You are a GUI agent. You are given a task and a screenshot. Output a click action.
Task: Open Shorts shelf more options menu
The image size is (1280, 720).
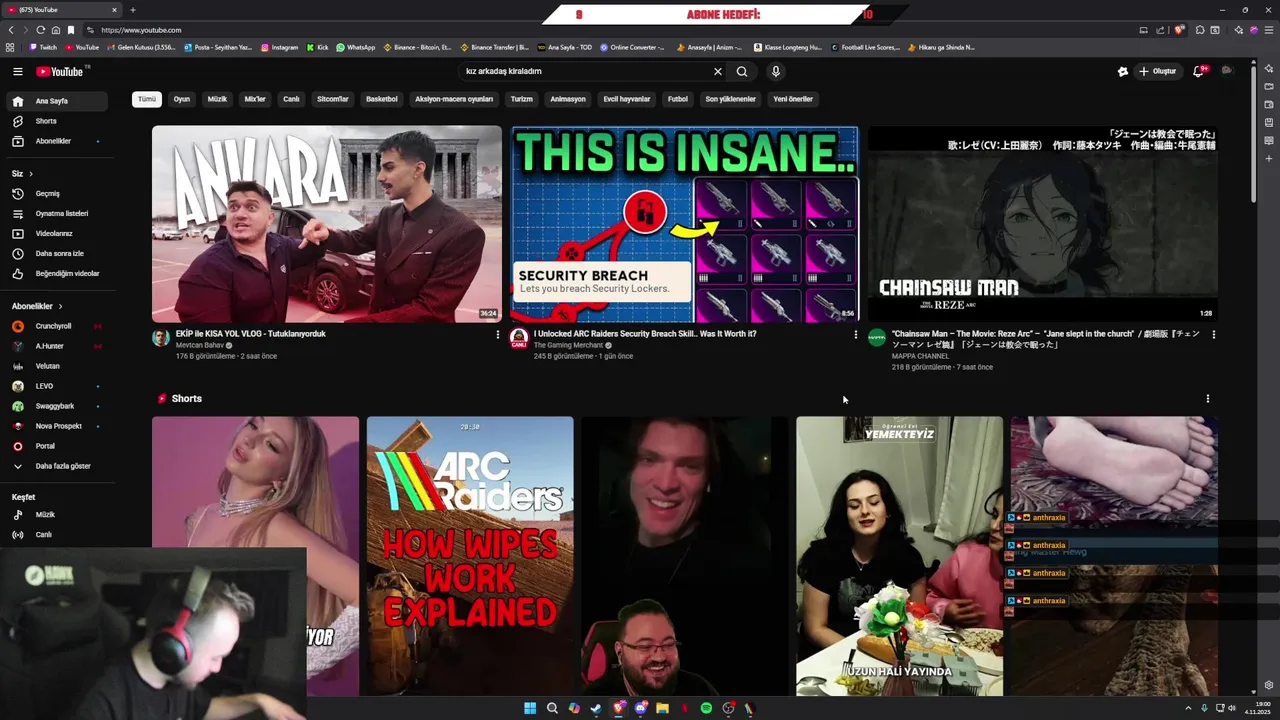[1207, 399]
